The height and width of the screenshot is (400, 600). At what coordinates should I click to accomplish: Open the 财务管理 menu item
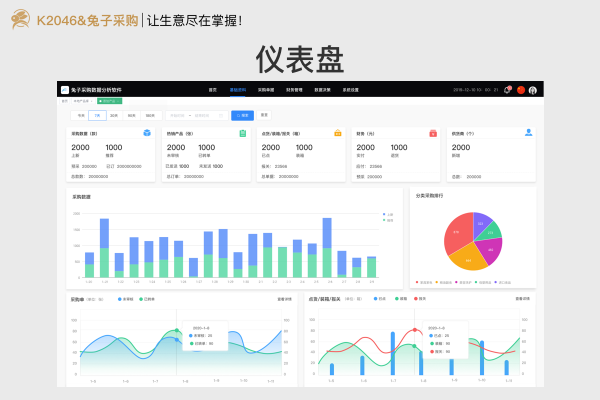click(294, 90)
